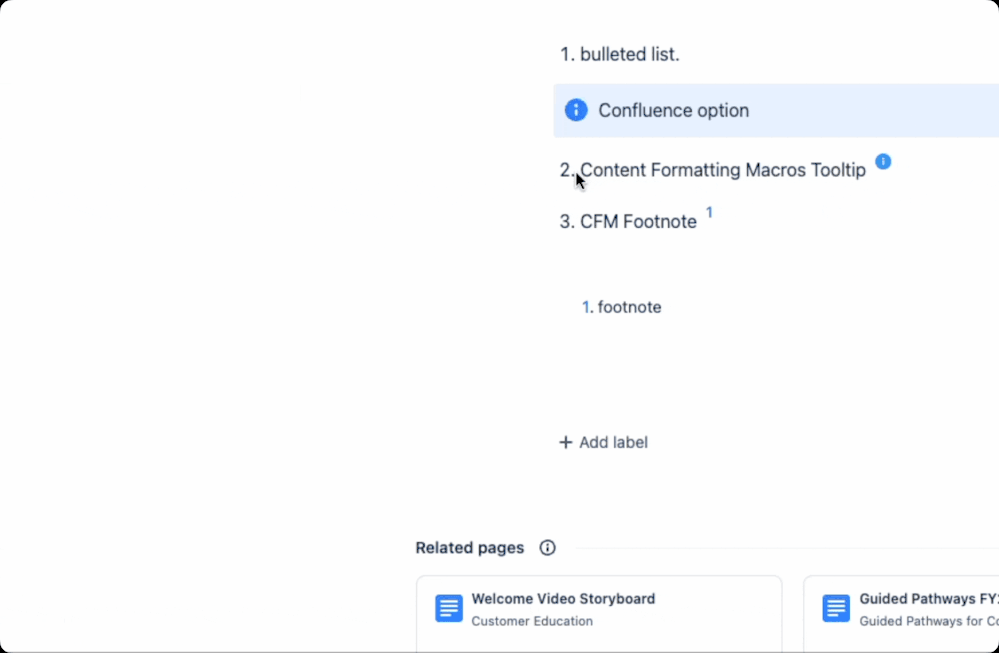Click the small tooltip info icon after Macros Tooltip

[882, 162]
